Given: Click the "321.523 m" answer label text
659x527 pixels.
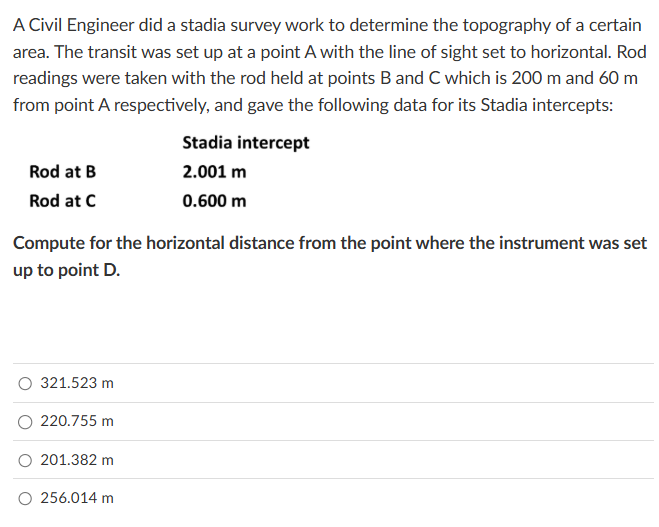Looking at the screenshot, I should (x=77, y=383).
